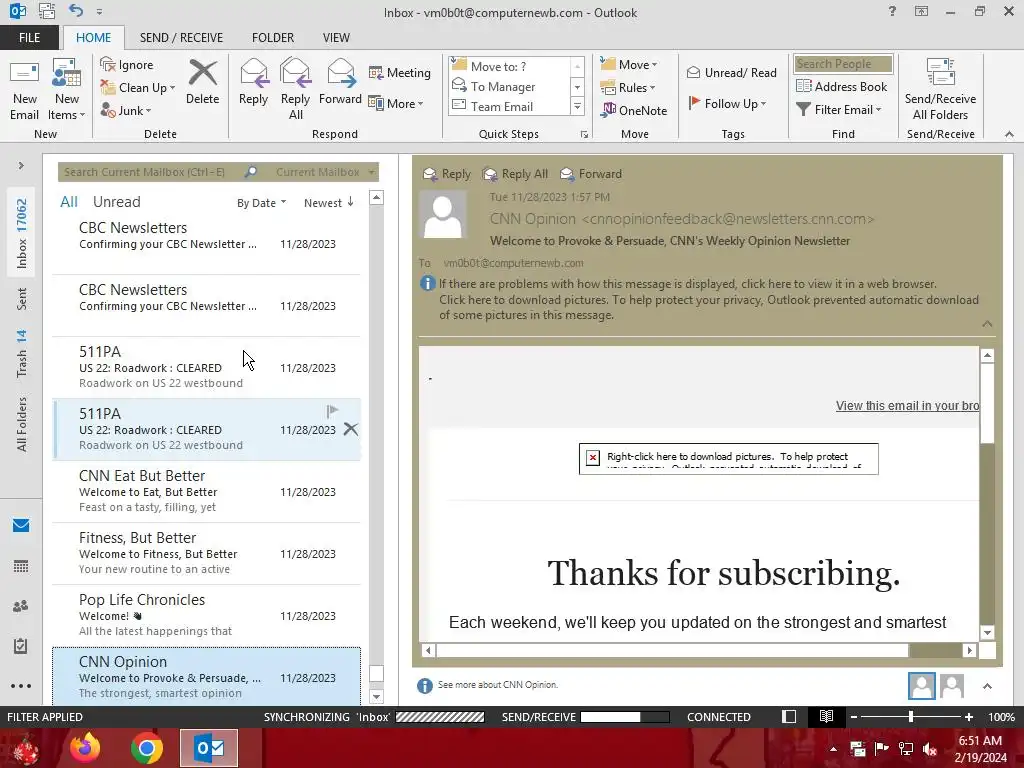
Task: Open the Sent folder
Action: click(22, 298)
